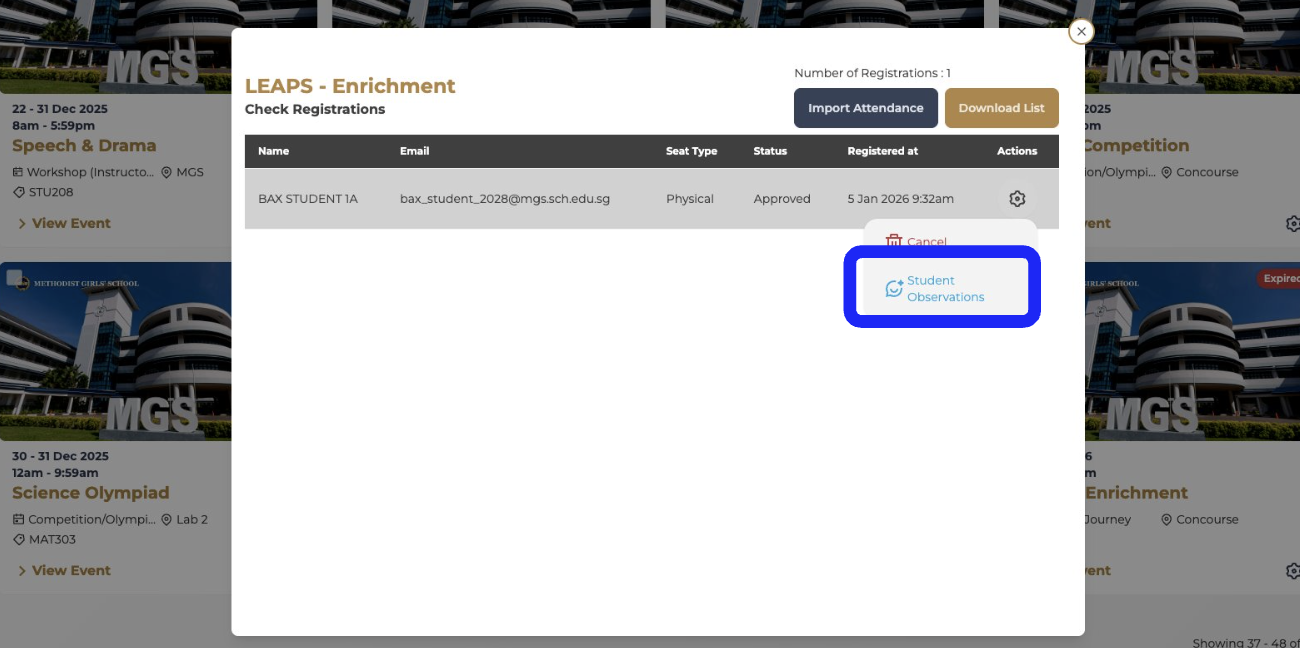Click the Student Observations chat-bubble icon
The width and height of the screenshot is (1300, 648).
(894, 289)
